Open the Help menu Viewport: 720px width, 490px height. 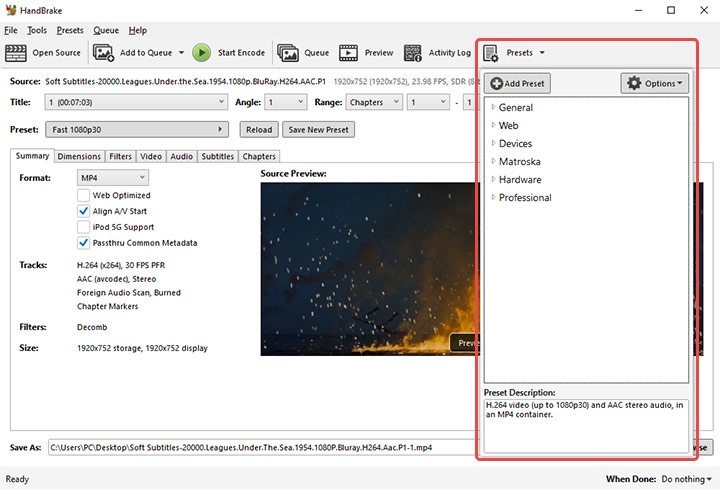point(137,30)
